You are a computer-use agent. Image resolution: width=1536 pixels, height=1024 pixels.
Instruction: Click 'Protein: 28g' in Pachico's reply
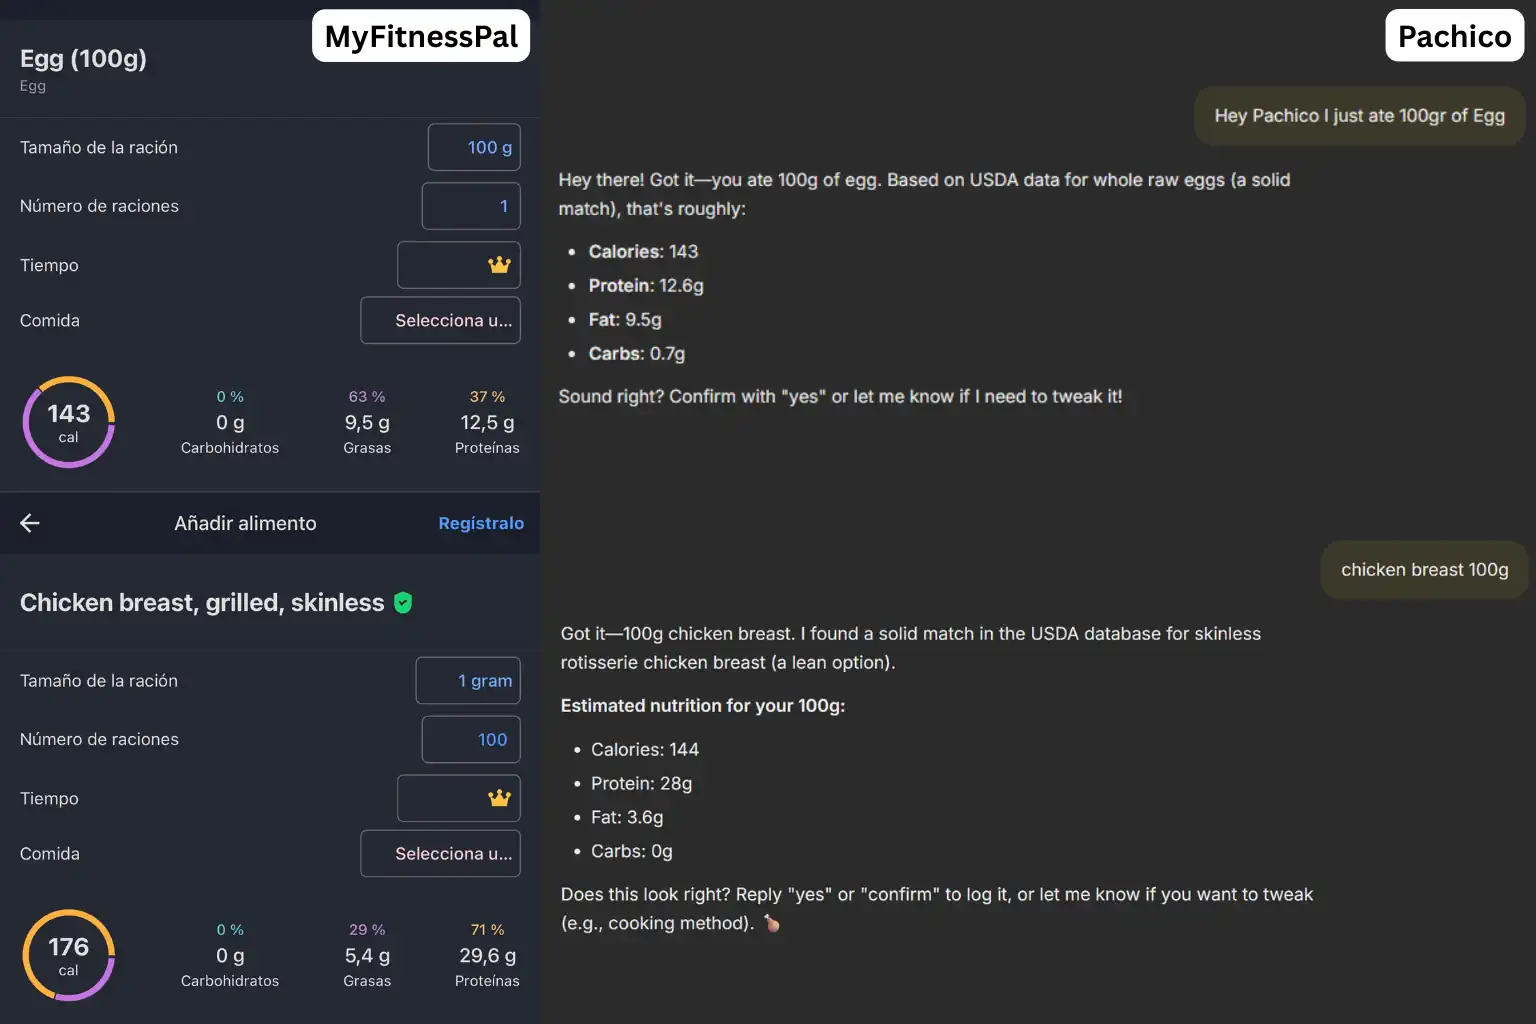pyautogui.click(x=641, y=784)
